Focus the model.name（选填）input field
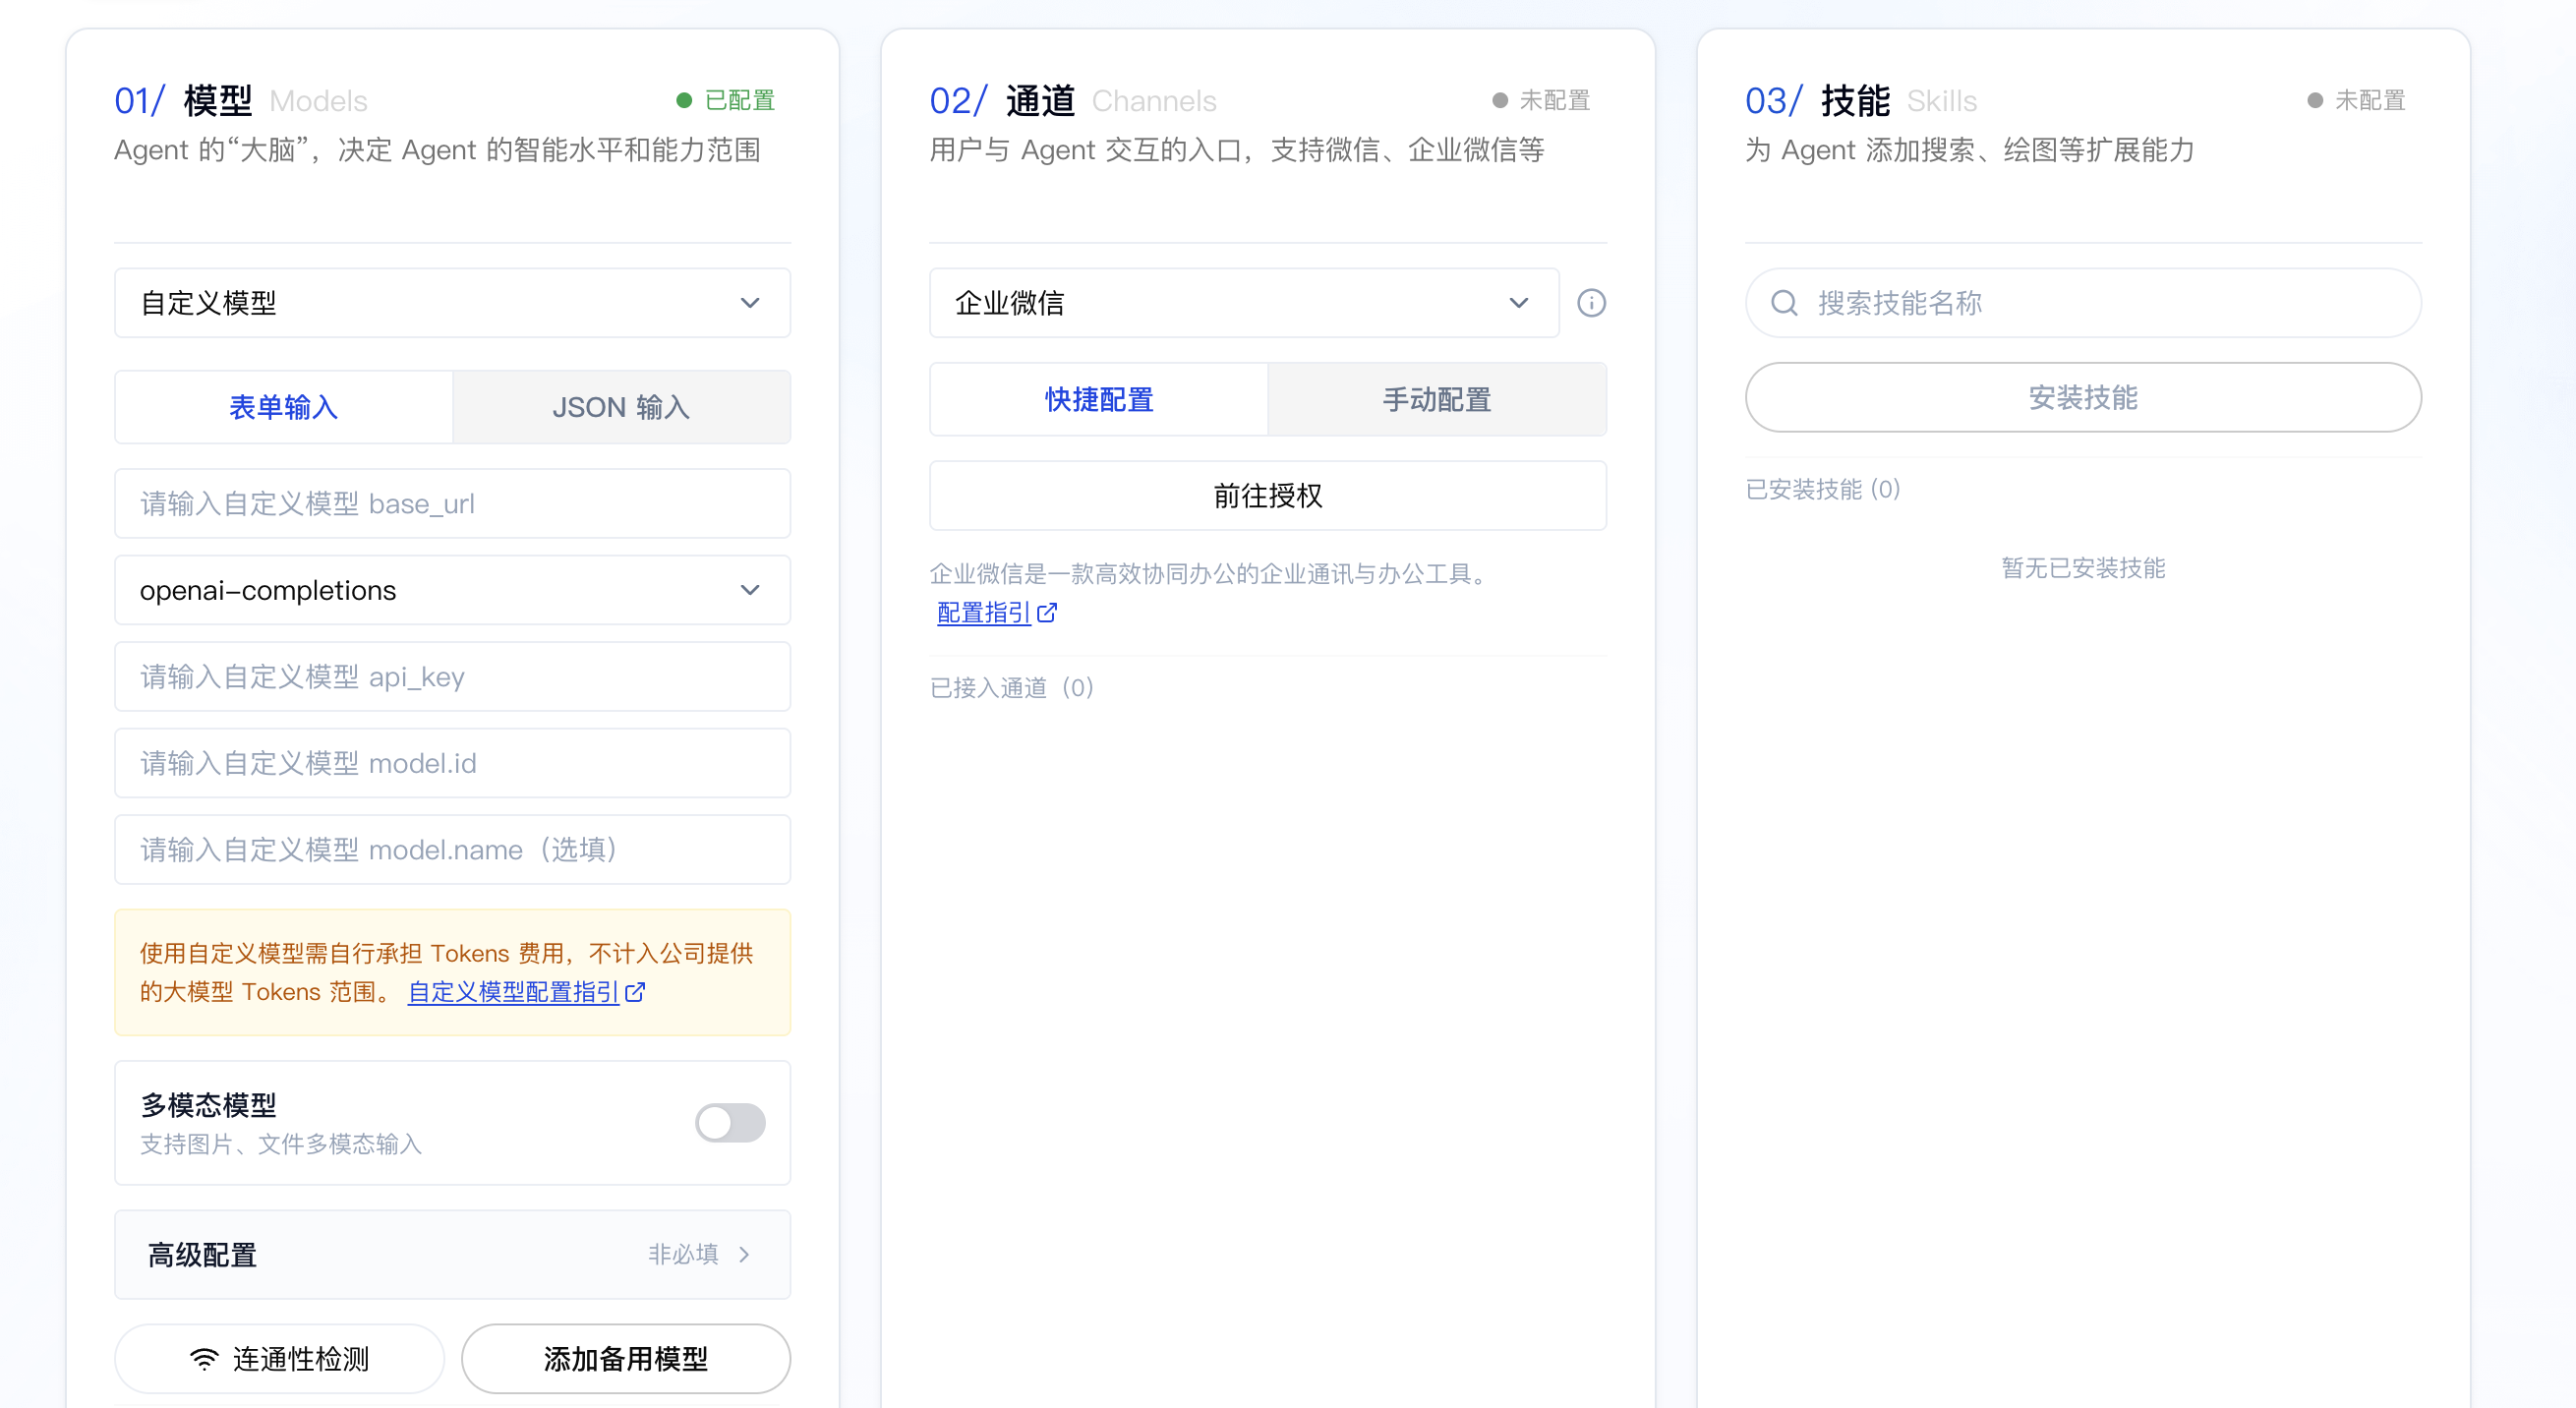Viewport: 2576px width, 1408px height. (453, 850)
